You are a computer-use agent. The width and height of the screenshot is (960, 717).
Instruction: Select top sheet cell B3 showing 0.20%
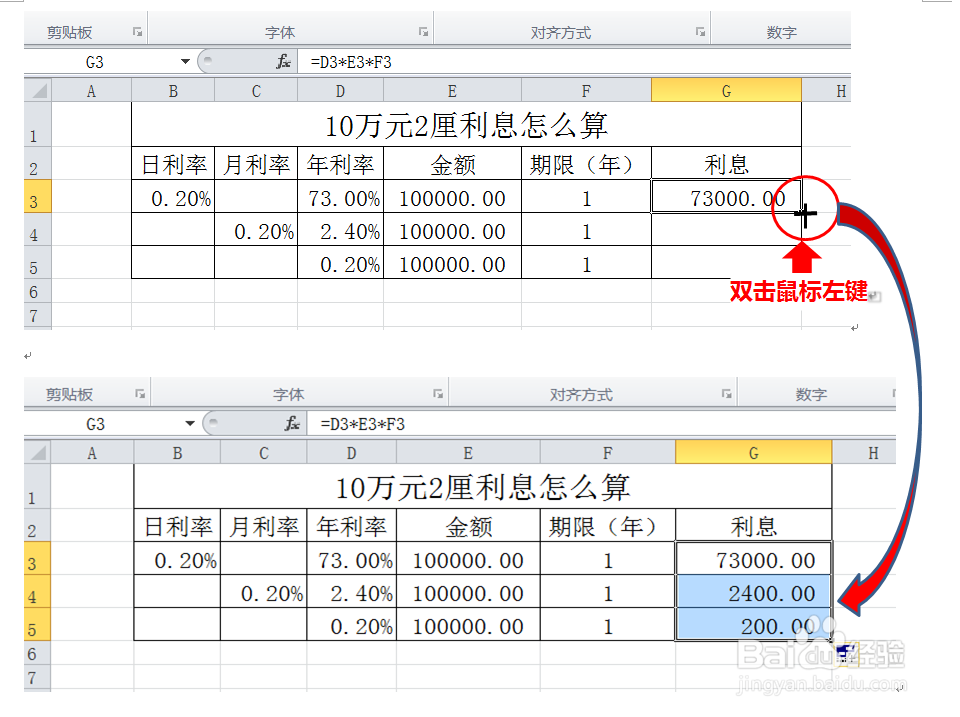pyautogui.click(x=173, y=196)
